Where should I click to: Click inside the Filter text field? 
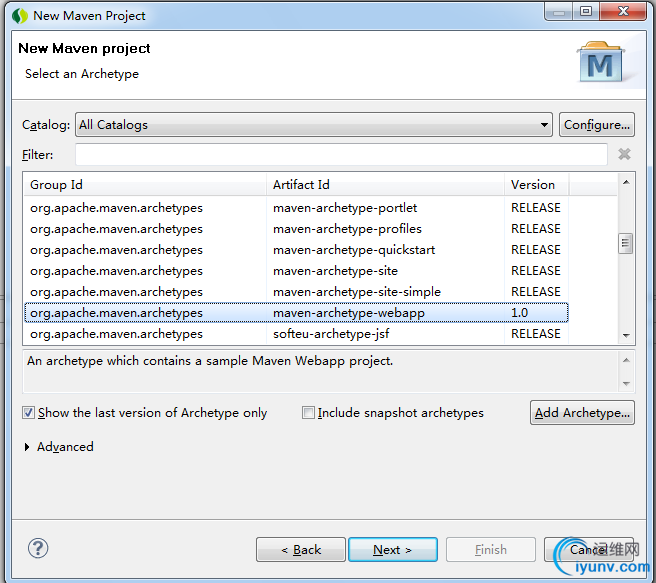point(341,154)
